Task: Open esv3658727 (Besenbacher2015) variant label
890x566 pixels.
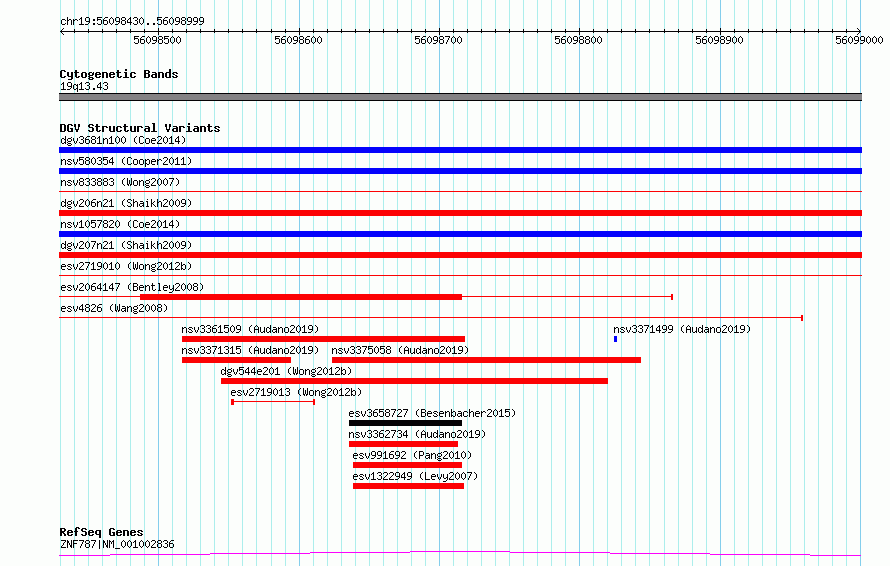Action: coord(432,413)
